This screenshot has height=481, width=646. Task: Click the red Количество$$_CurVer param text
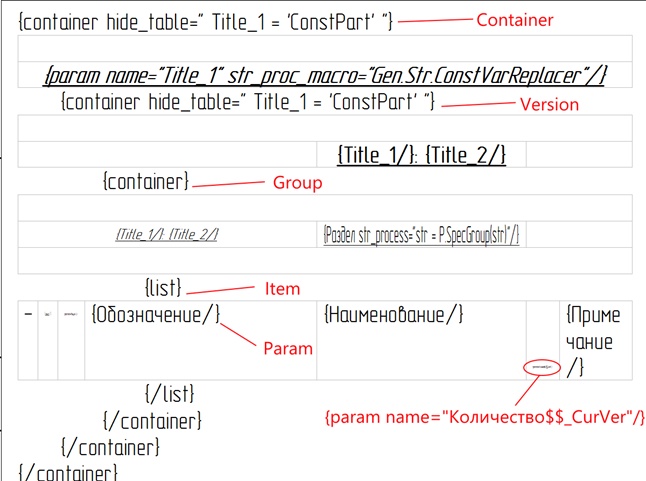(x=485, y=416)
